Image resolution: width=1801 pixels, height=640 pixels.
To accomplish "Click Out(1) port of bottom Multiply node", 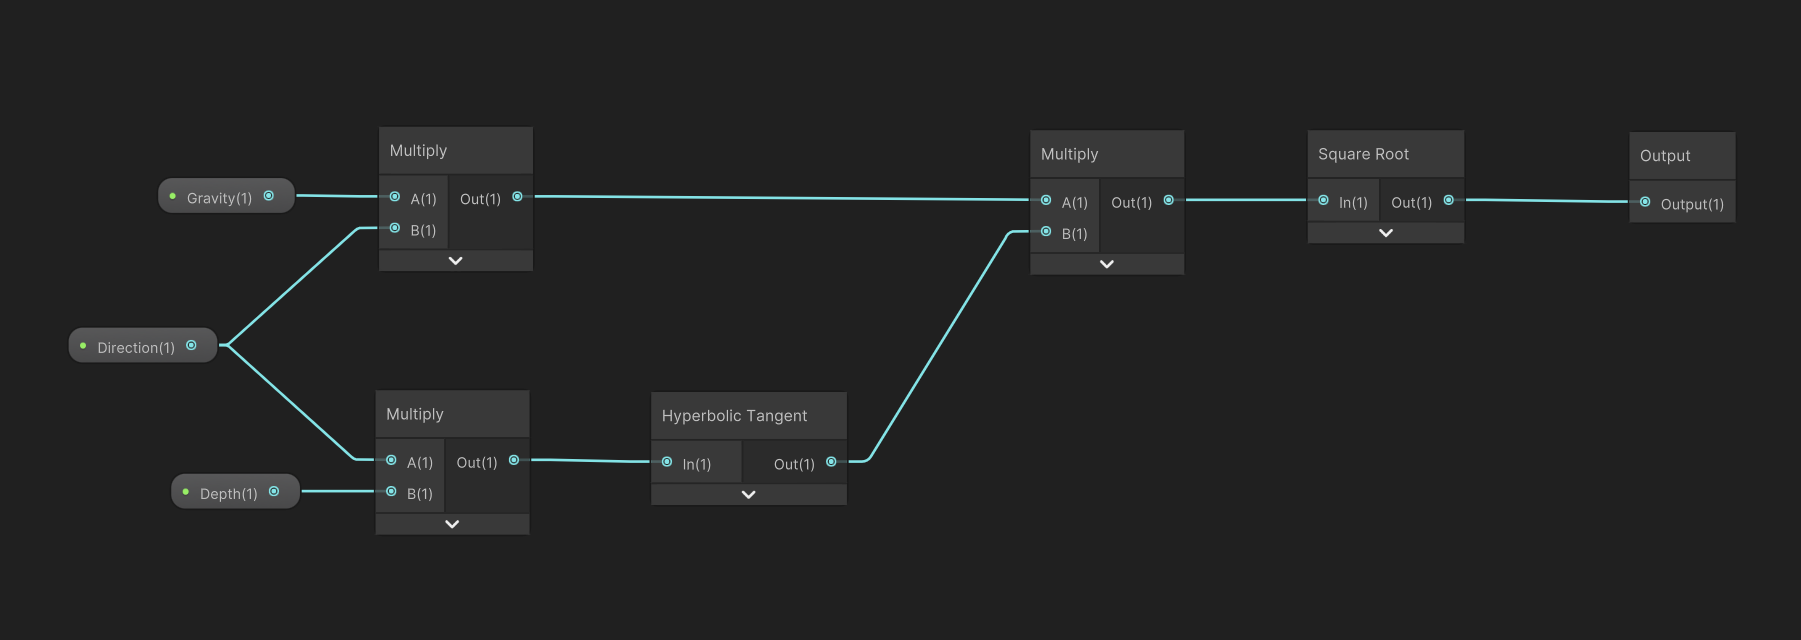I will [514, 461].
